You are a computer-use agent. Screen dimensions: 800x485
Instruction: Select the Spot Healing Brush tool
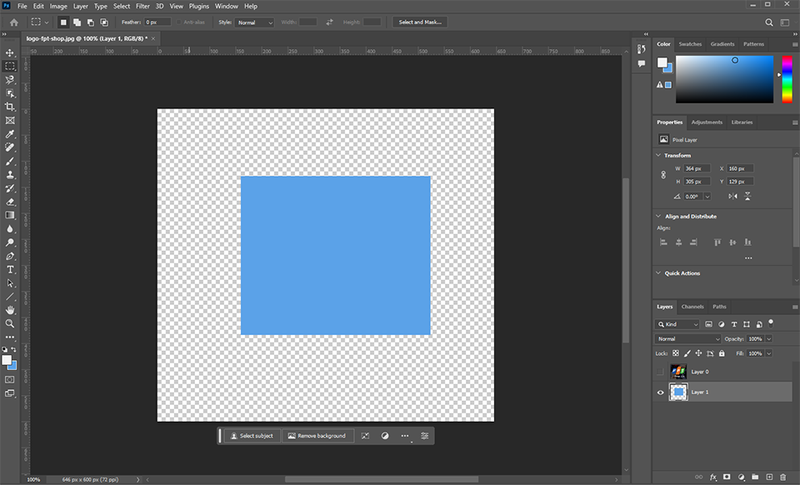point(10,147)
